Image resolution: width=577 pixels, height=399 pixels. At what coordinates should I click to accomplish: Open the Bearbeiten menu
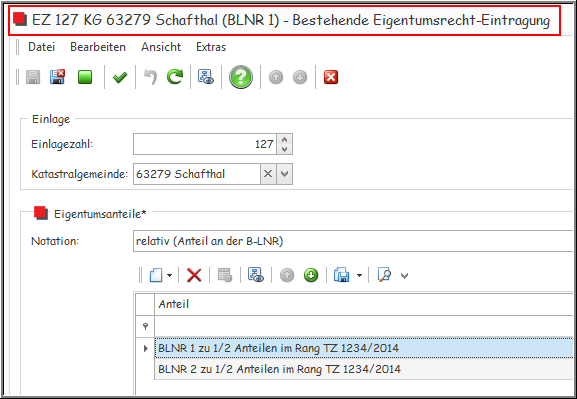click(x=98, y=47)
